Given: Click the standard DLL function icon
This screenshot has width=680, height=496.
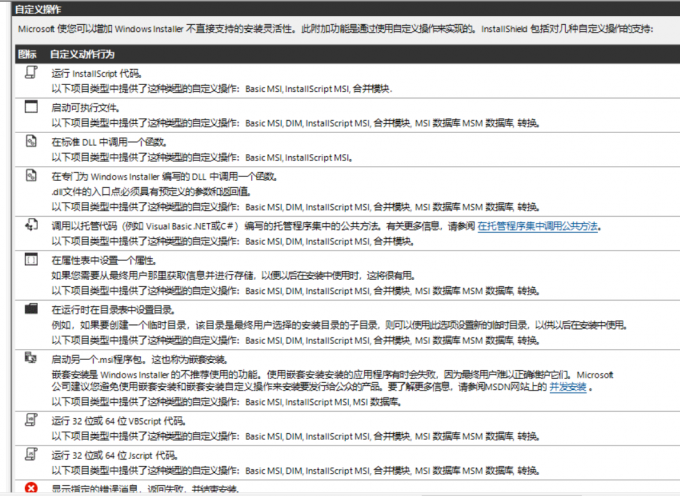Looking at the screenshot, I should (31, 141).
